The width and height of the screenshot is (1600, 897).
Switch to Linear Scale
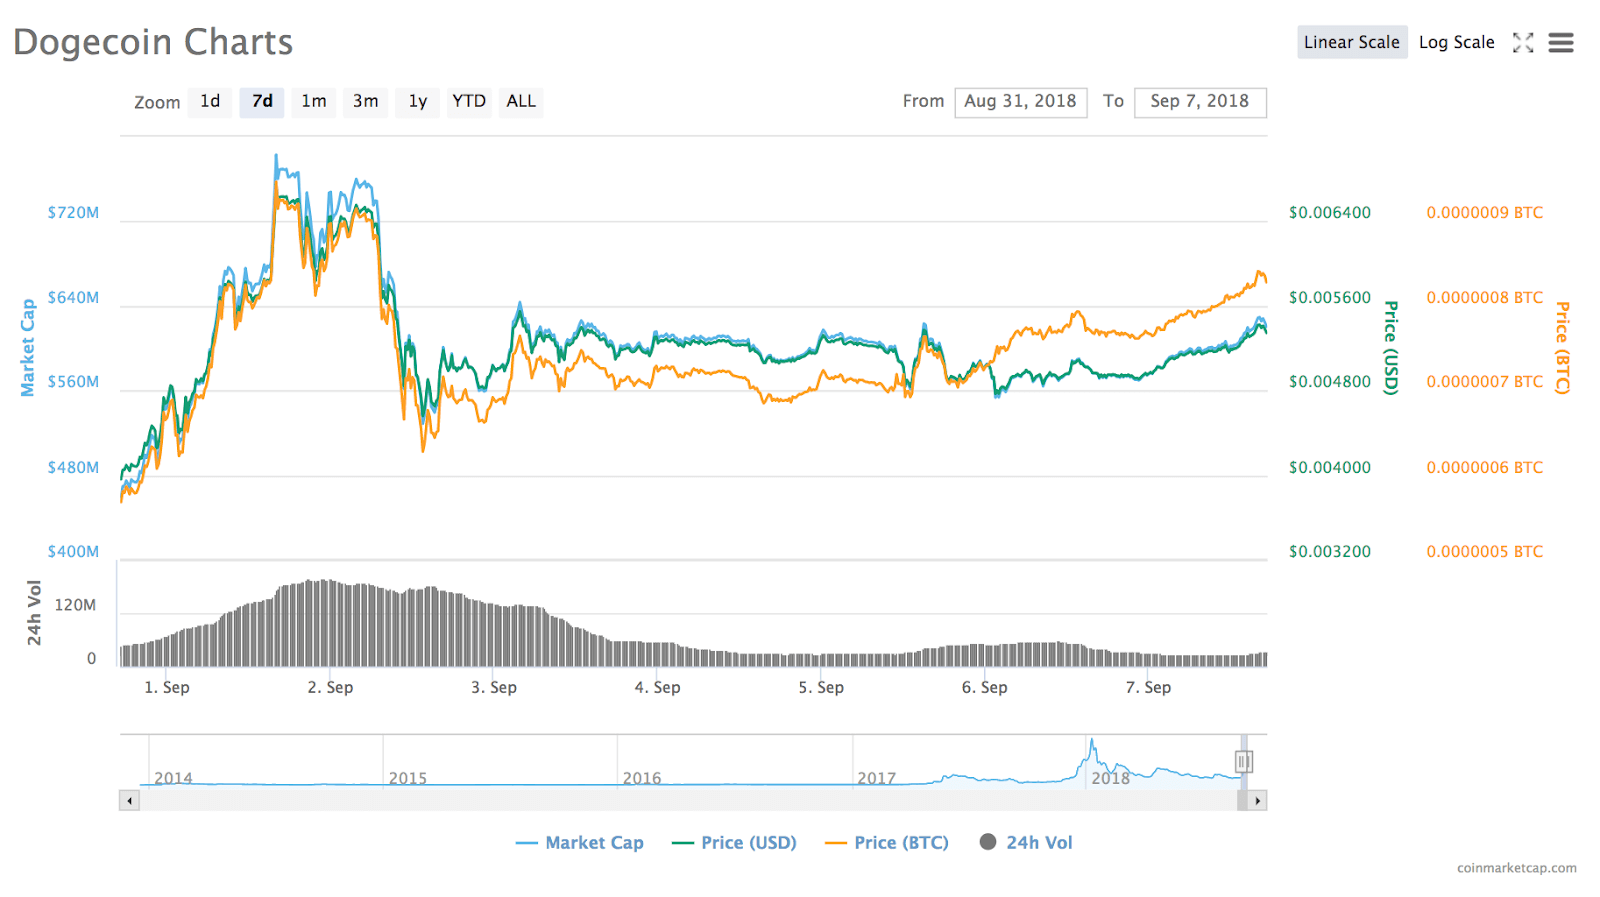1352,42
